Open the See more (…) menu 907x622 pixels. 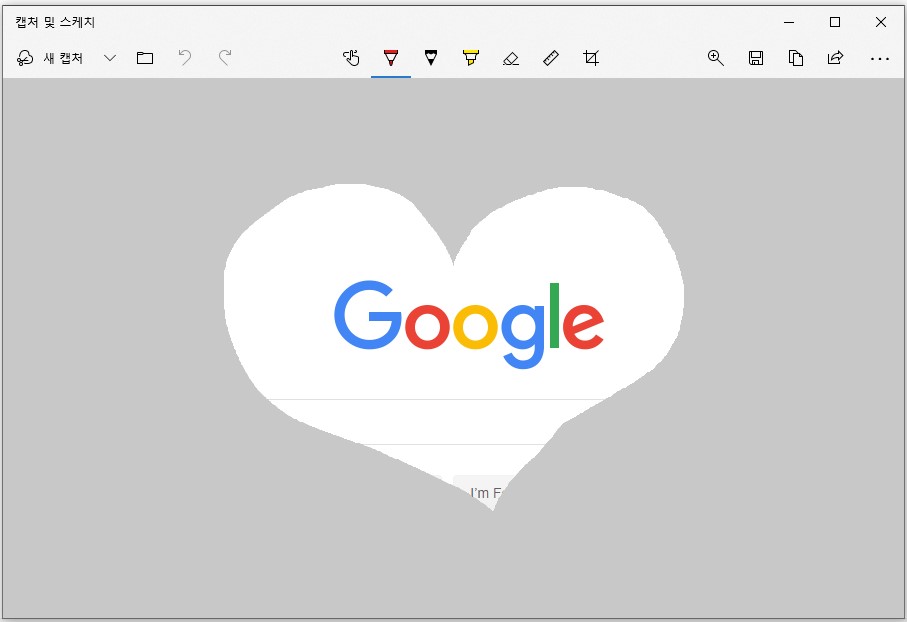coord(879,58)
